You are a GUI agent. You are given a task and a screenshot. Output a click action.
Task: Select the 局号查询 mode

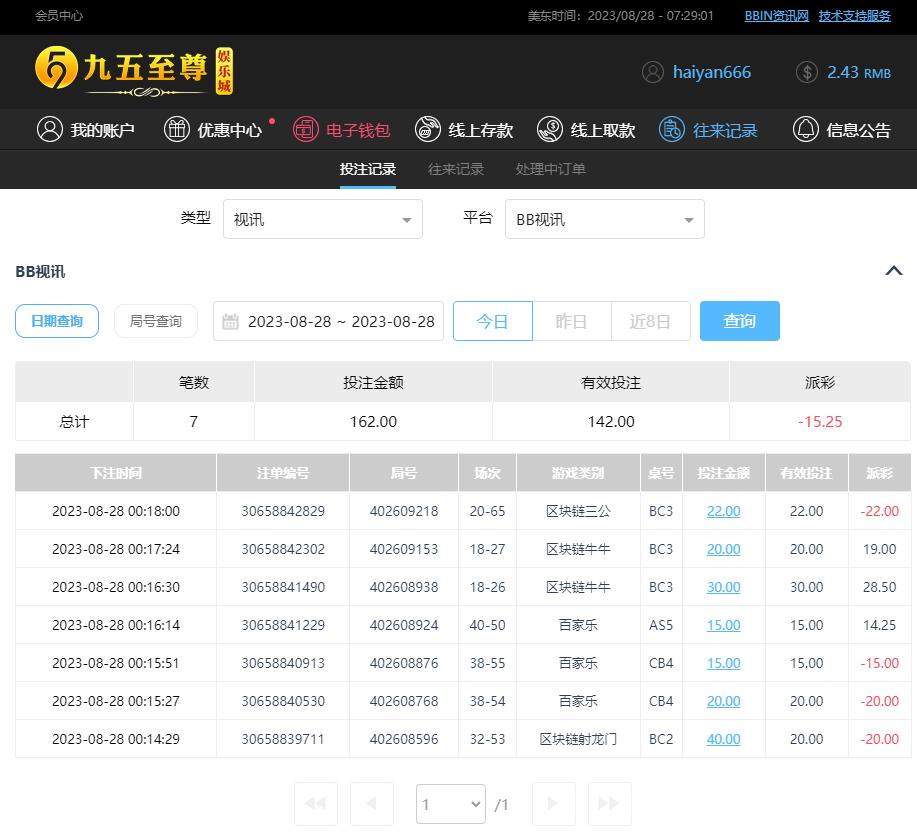click(x=156, y=321)
